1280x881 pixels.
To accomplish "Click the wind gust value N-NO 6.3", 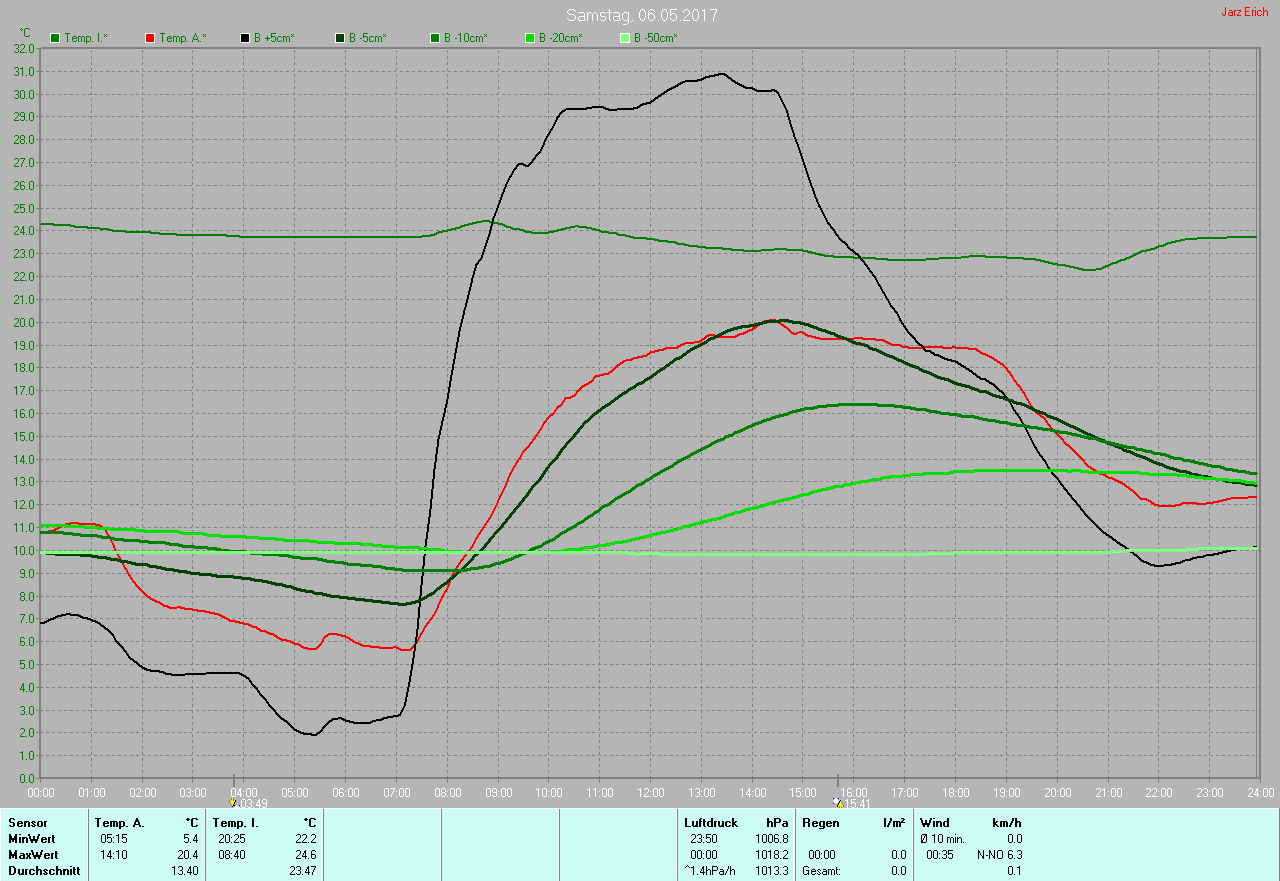I will [999, 854].
